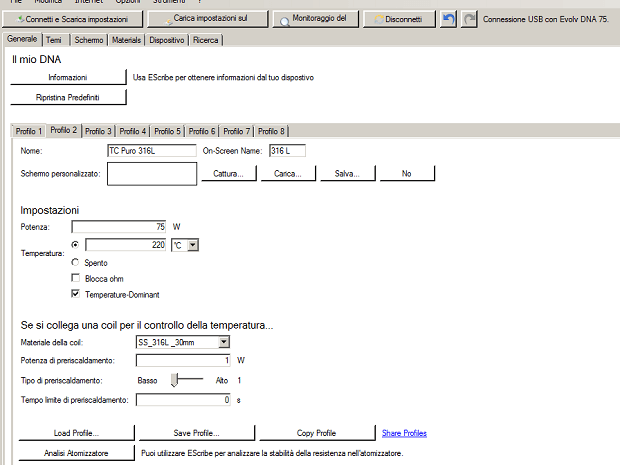Open the Profilo 3 tab
Image resolution: width=620 pixels, height=465 pixels.
pyautogui.click(x=98, y=131)
